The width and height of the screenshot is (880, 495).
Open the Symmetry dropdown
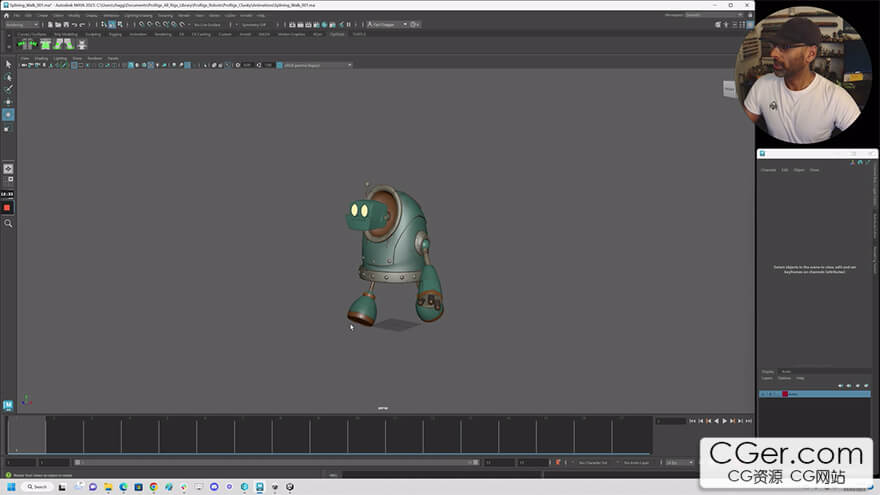[255, 25]
